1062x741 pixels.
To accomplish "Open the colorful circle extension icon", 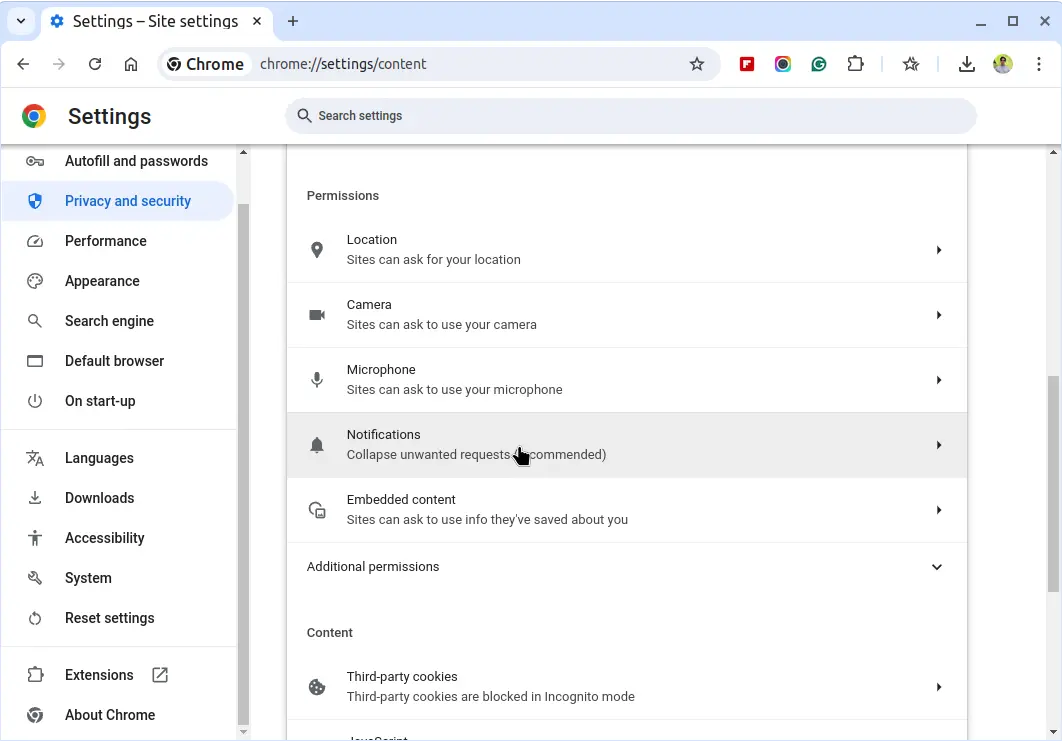I will point(782,64).
